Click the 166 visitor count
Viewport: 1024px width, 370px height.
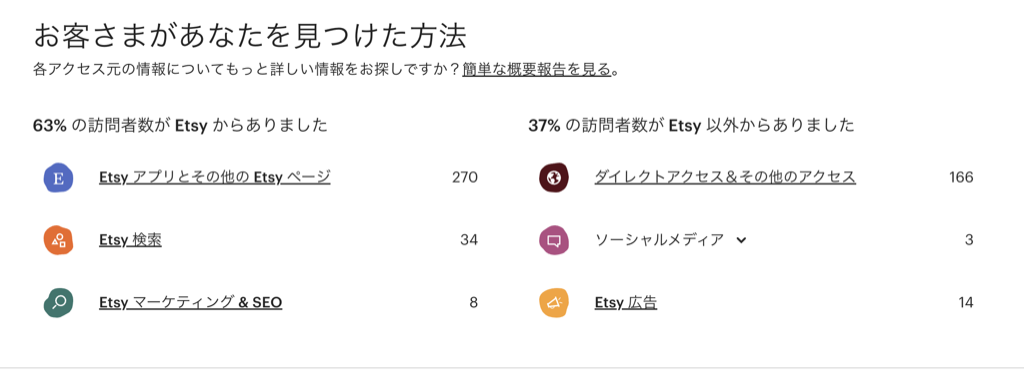pyautogui.click(x=961, y=177)
